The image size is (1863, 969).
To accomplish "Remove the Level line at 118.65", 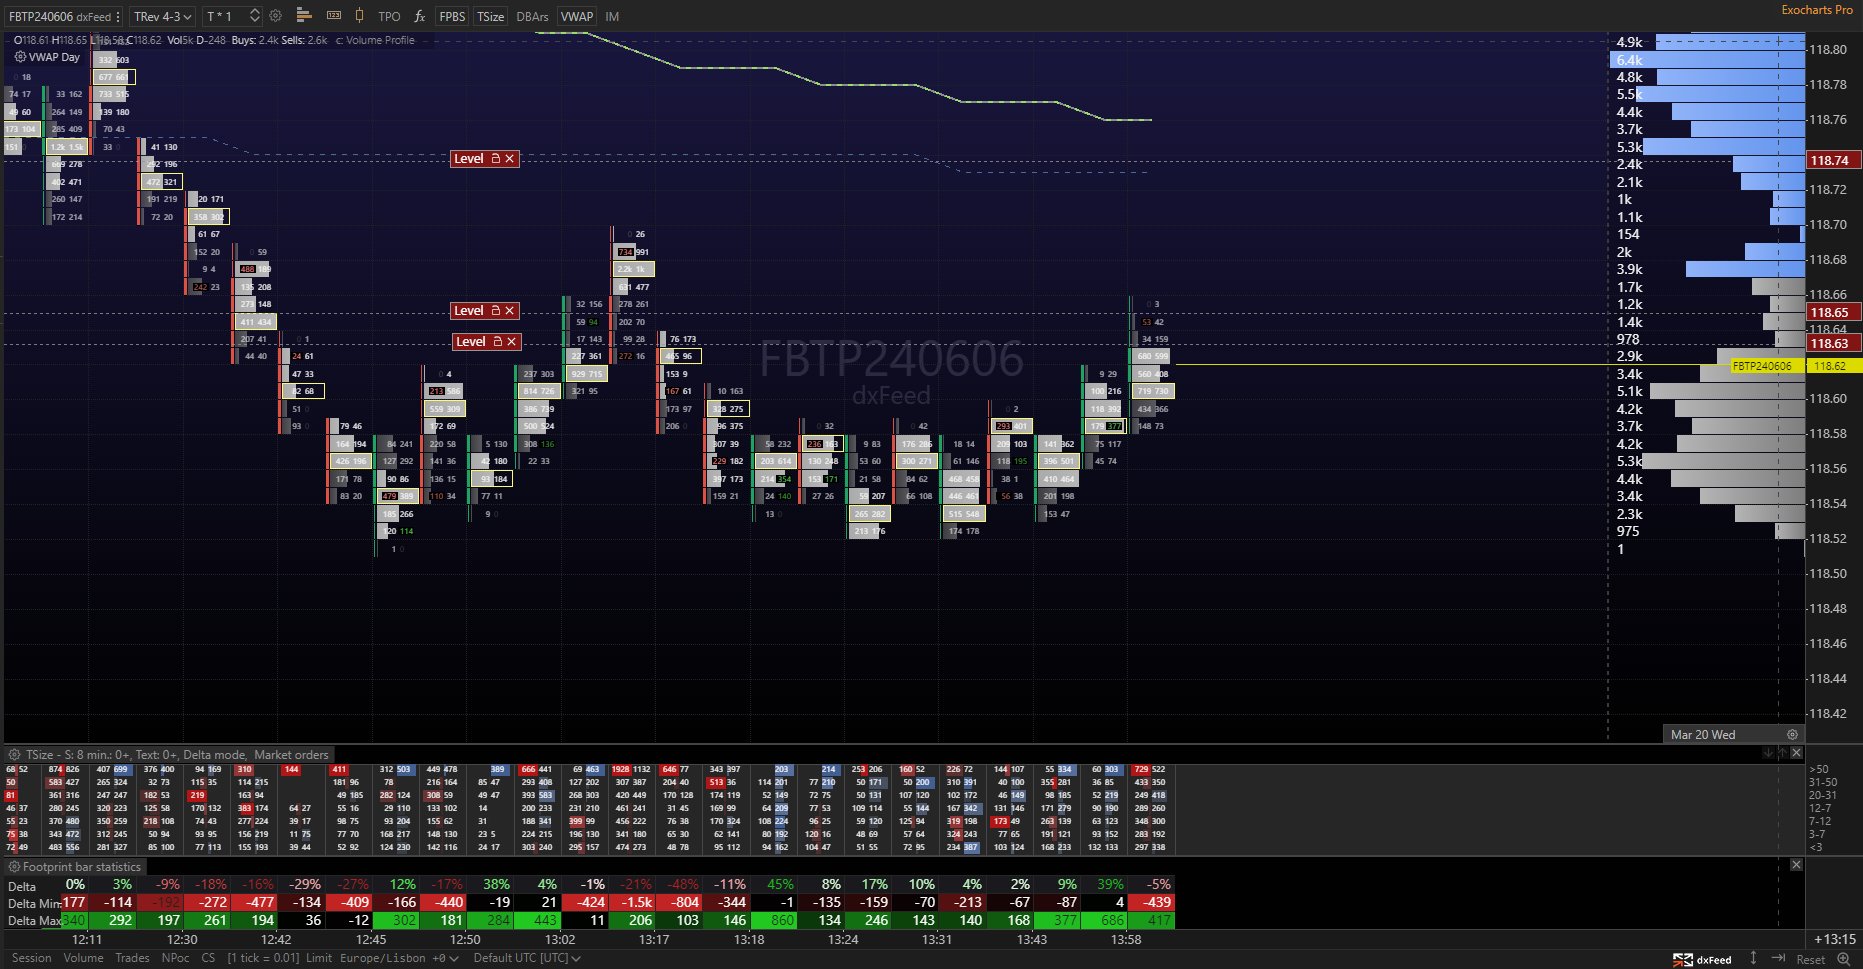I will 510,311.
